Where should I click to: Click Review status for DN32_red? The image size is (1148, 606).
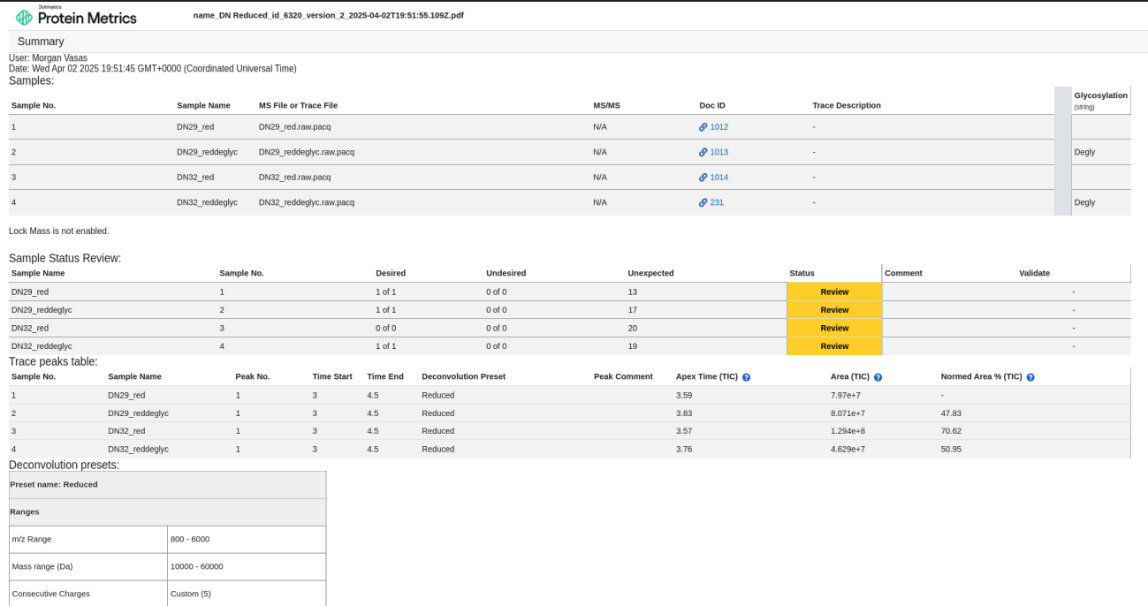coord(834,329)
